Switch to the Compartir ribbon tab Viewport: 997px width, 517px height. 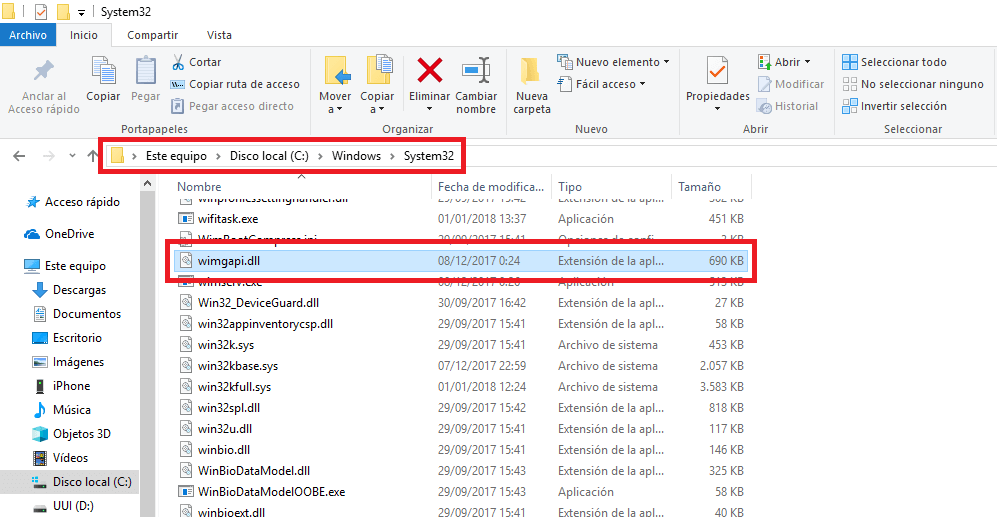(153, 35)
